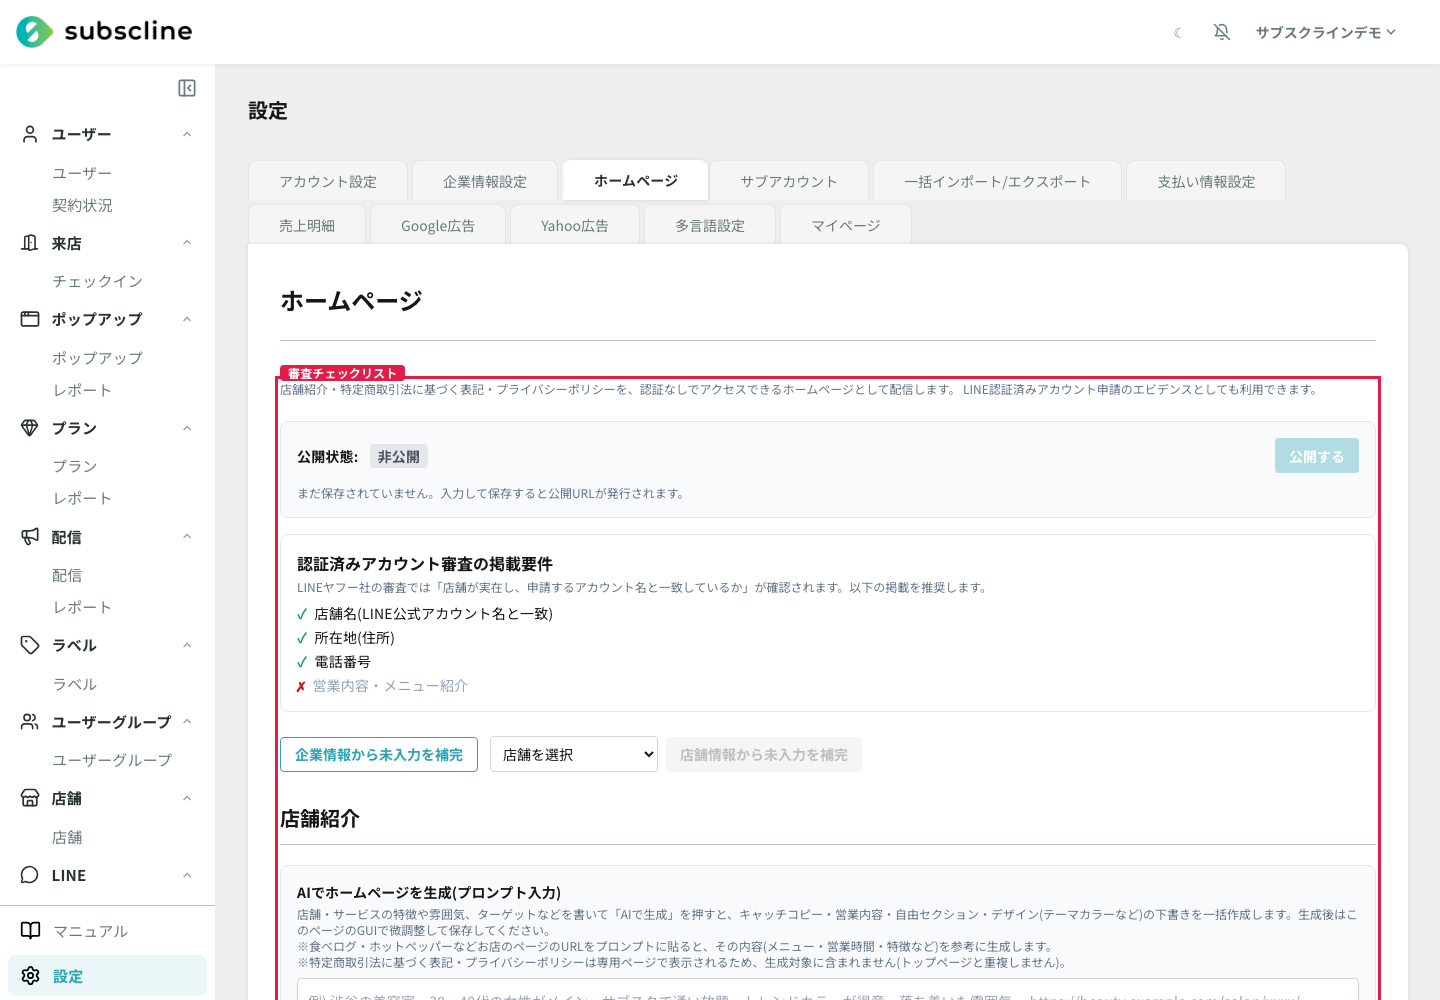
Task: Open チェックイン in sidebar
Action: [x=98, y=281]
